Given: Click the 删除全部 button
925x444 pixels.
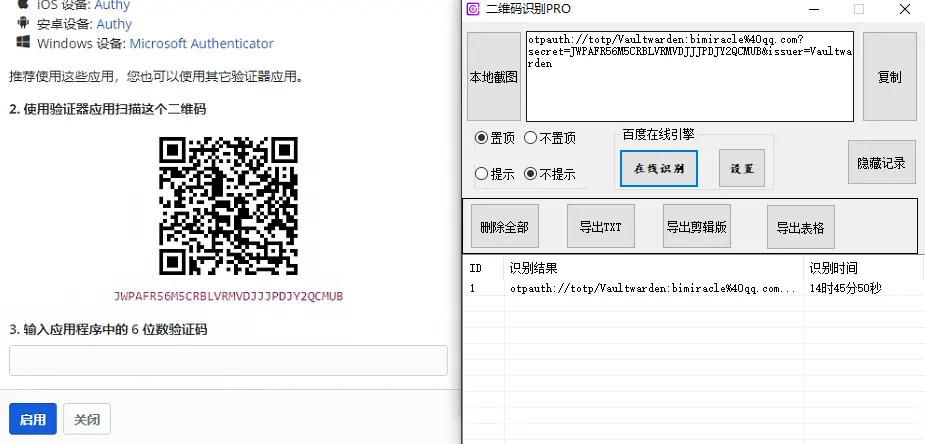Looking at the screenshot, I should tap(505, 226).
